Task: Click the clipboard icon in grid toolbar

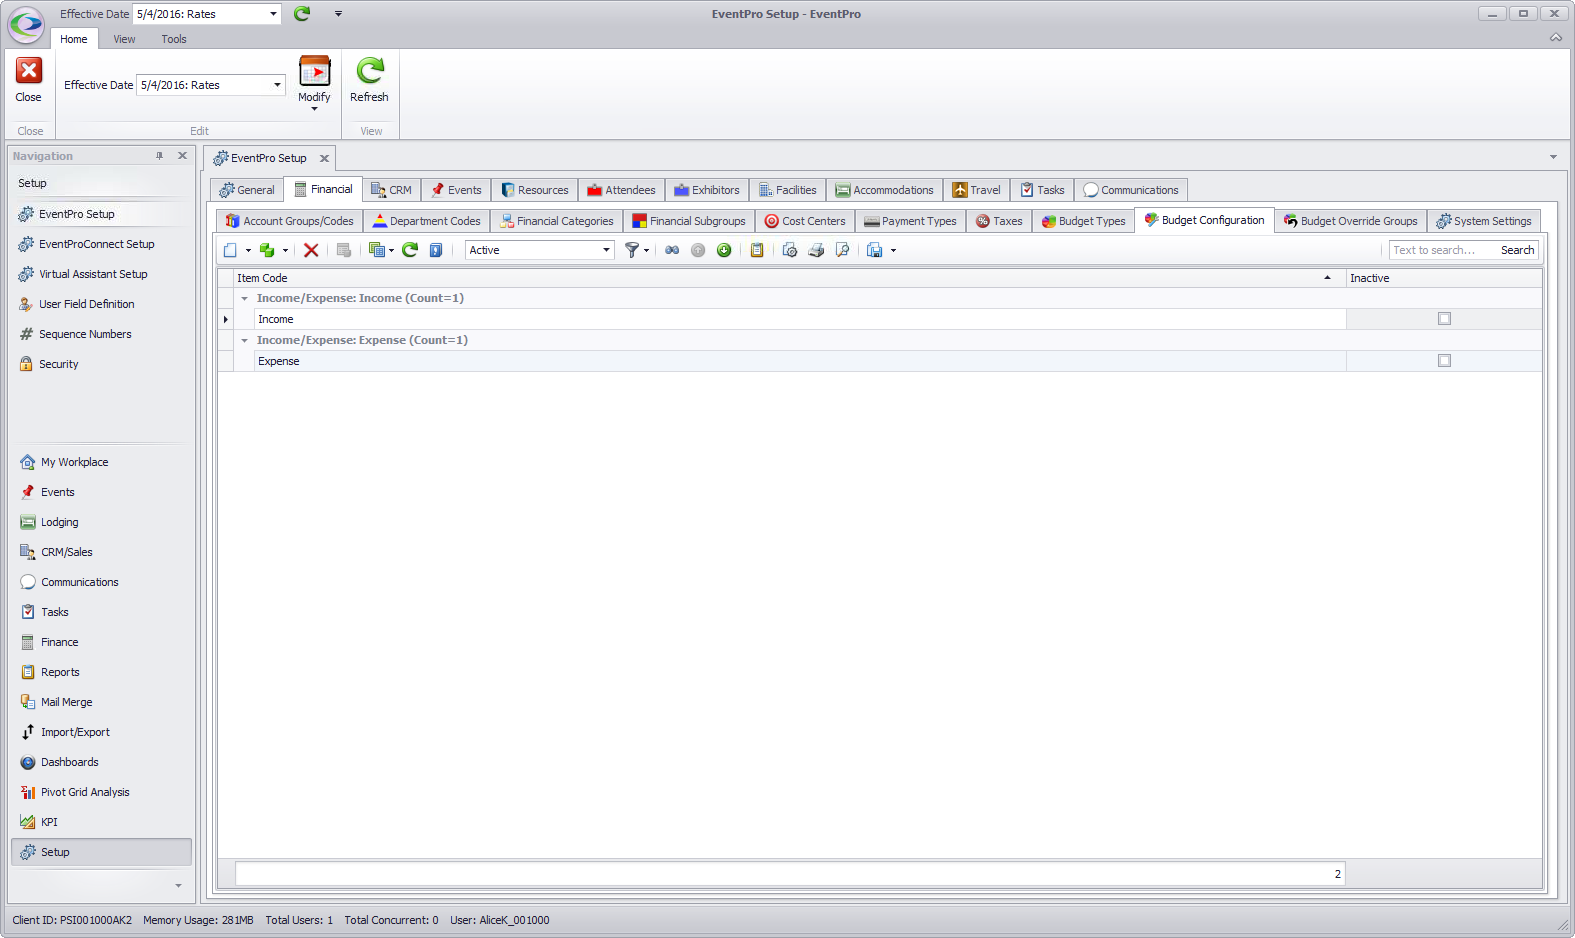Action: point(757,250)
